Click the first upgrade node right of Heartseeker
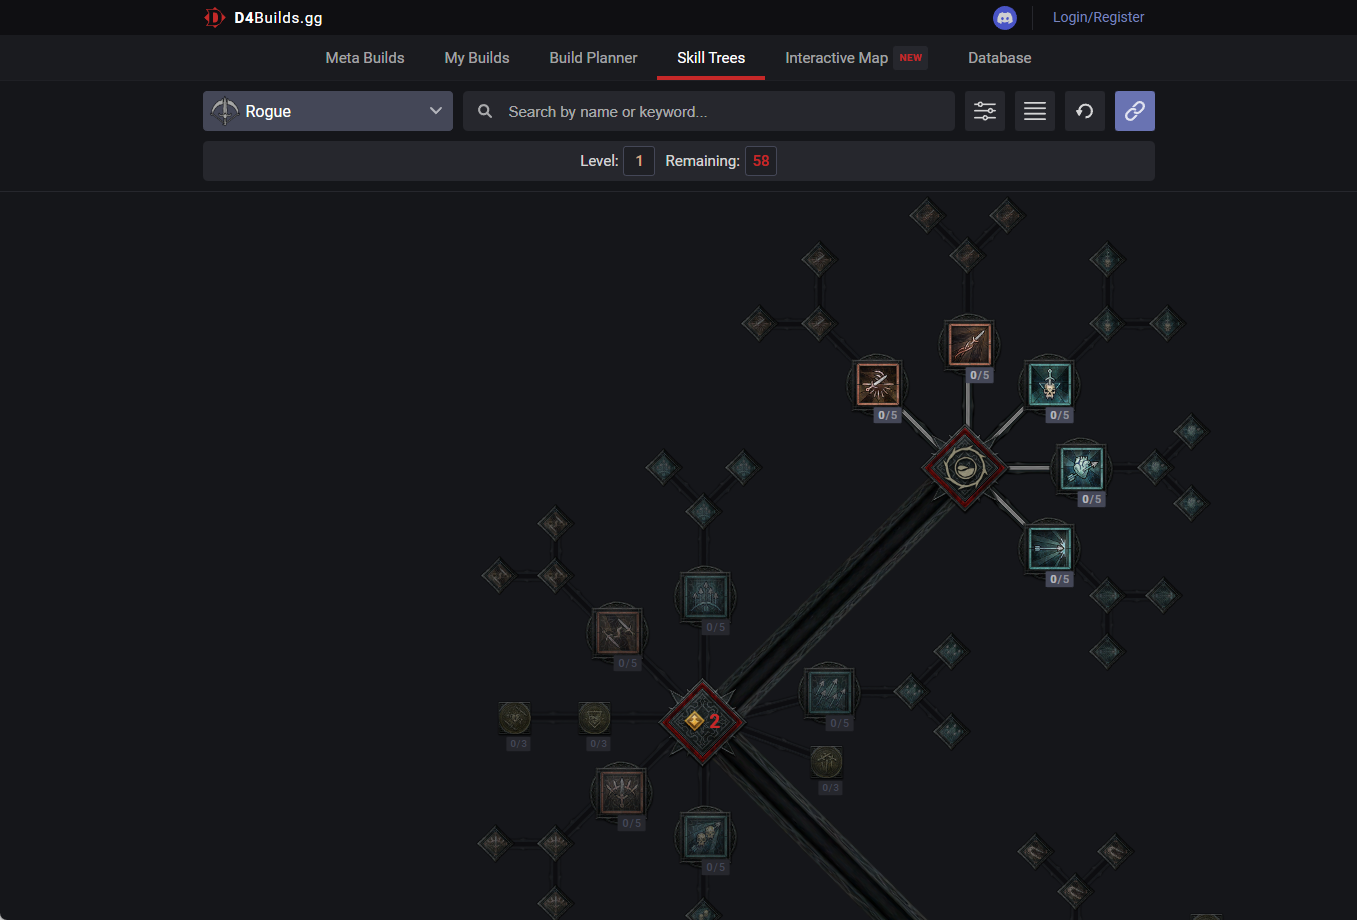This screenshot has height=920, width=1357. [1154, 467]
